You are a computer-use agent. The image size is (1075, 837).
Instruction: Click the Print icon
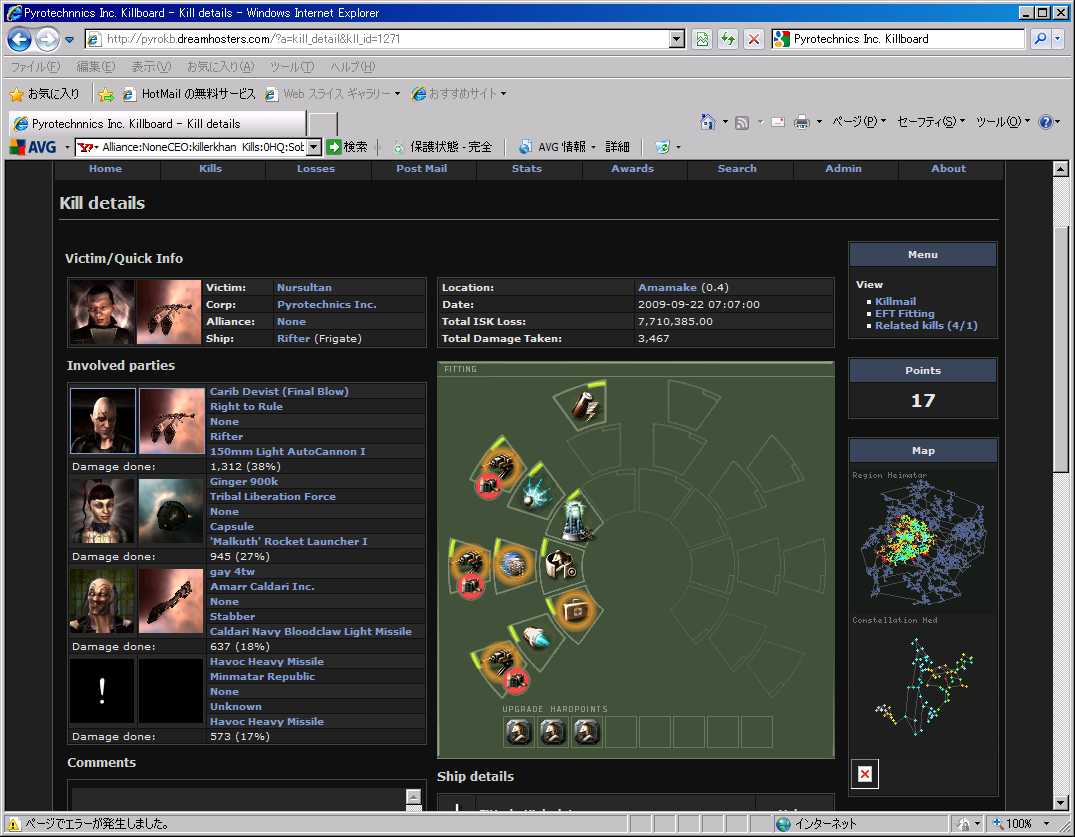(801, 122)
